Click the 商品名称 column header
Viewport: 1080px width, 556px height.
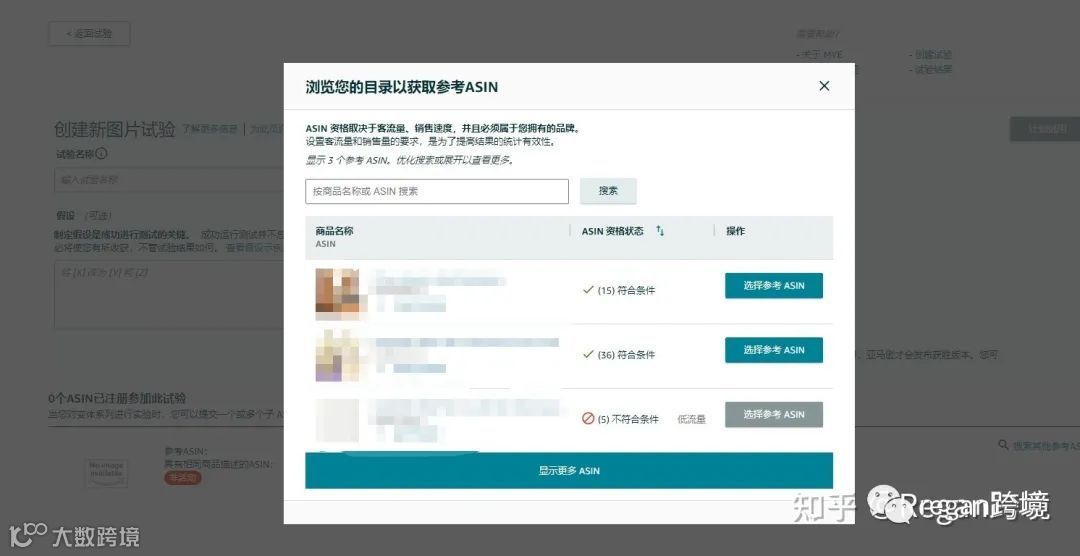pos(334,231)
